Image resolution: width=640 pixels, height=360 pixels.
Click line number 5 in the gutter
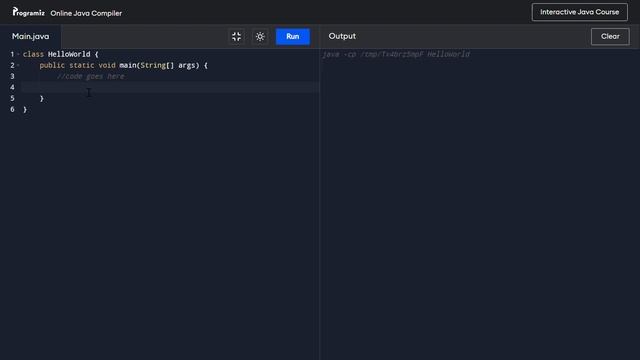point(12,98)
